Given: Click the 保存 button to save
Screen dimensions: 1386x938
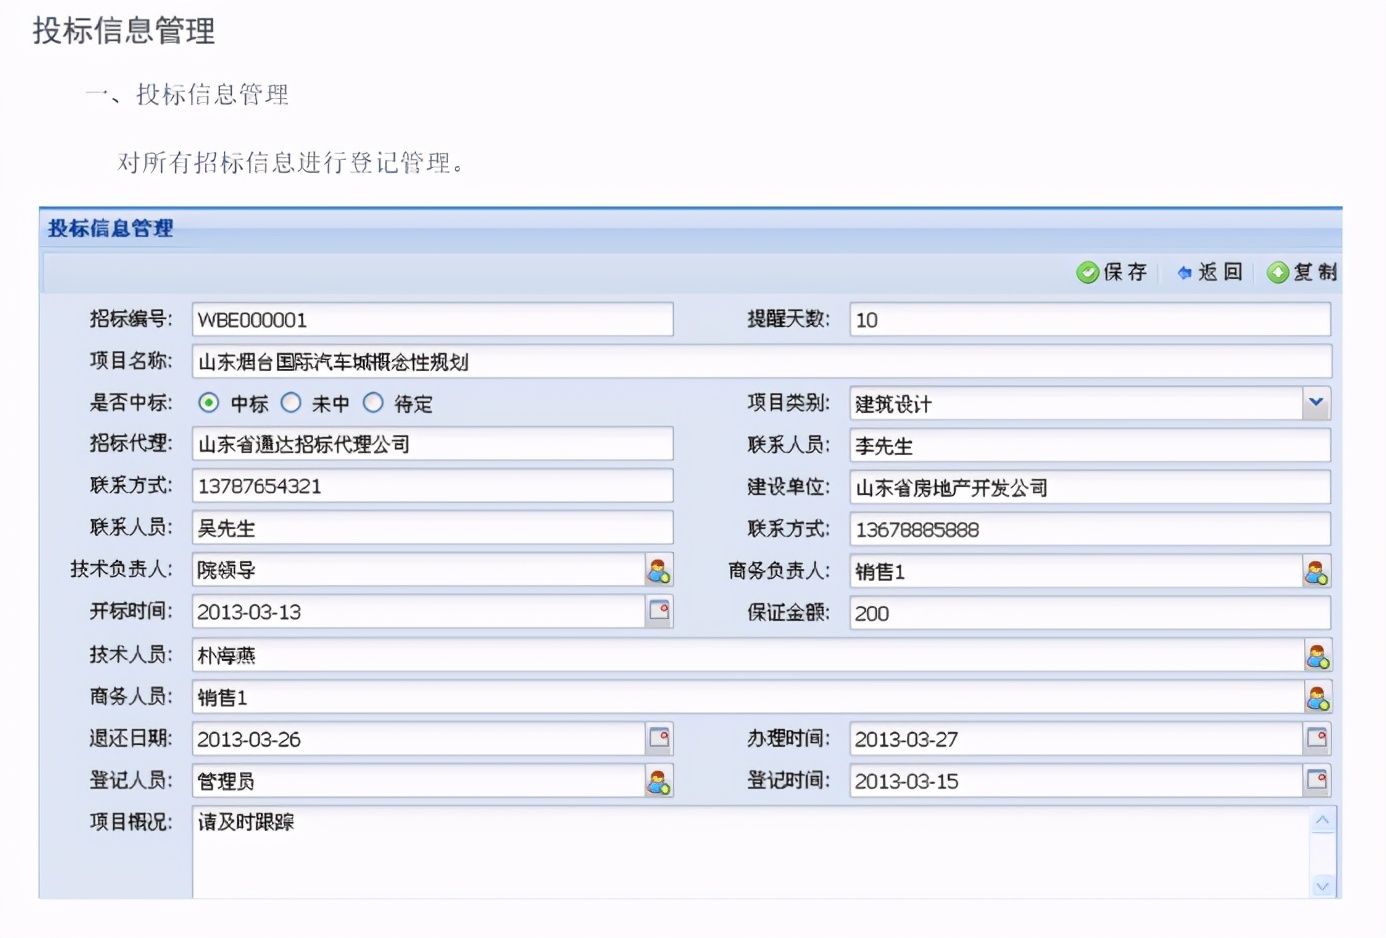Looking at the screenshot, I should pyautogui.click(x=1112, y=271).
